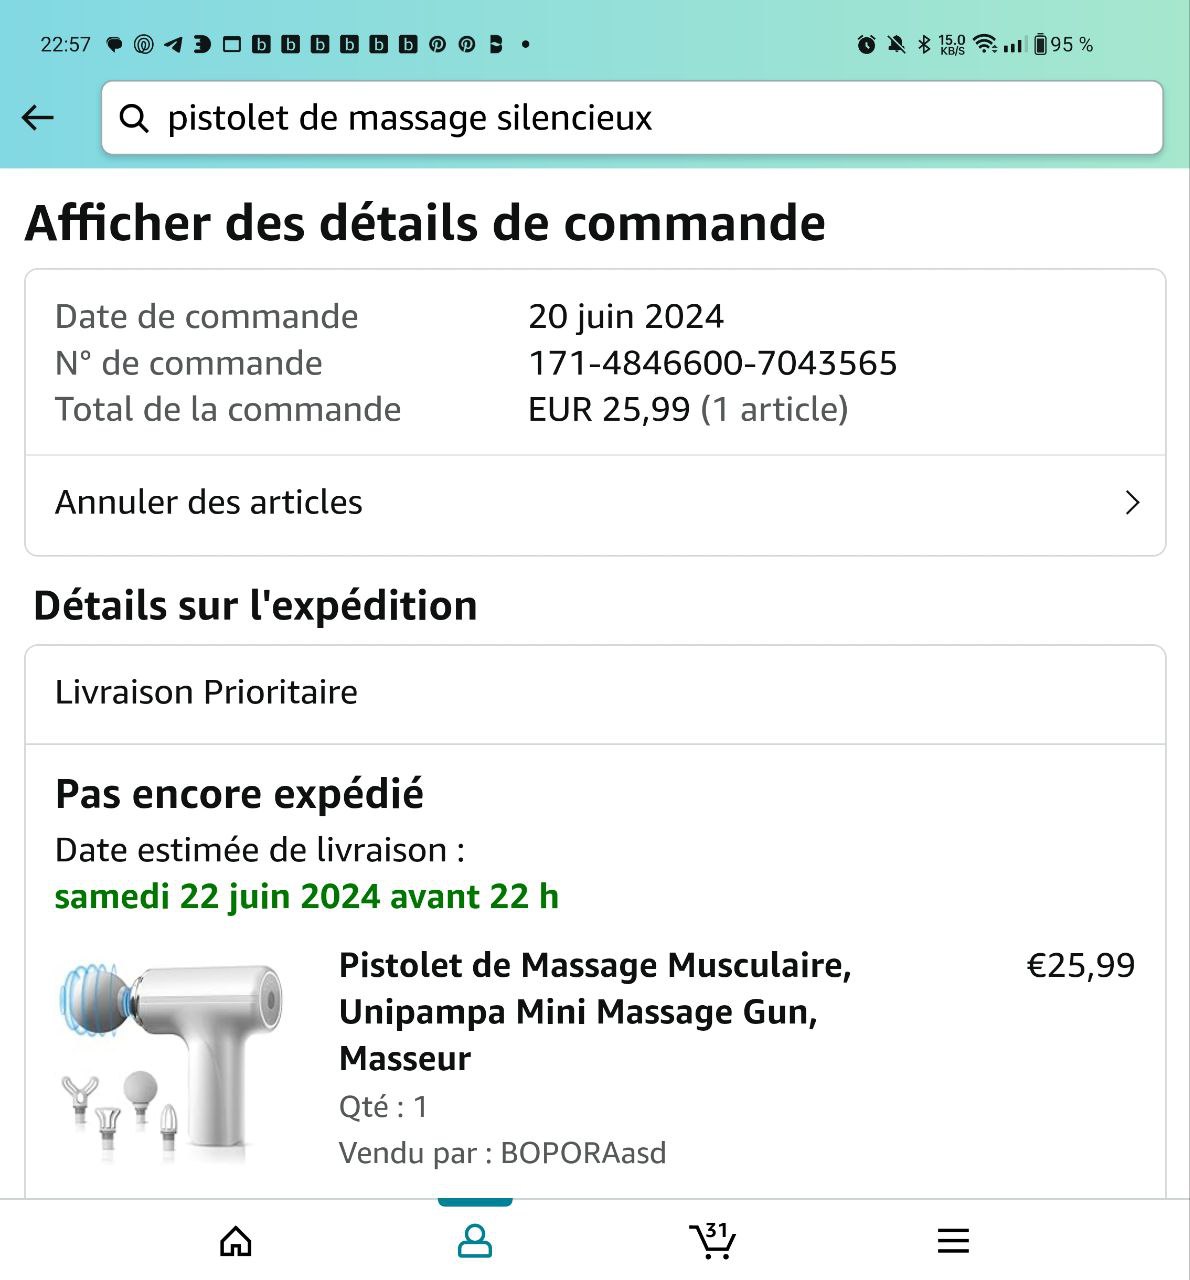The image size is (1190, 1280).
Task: Select the Annuler des articles option
Action: point(209,502)
